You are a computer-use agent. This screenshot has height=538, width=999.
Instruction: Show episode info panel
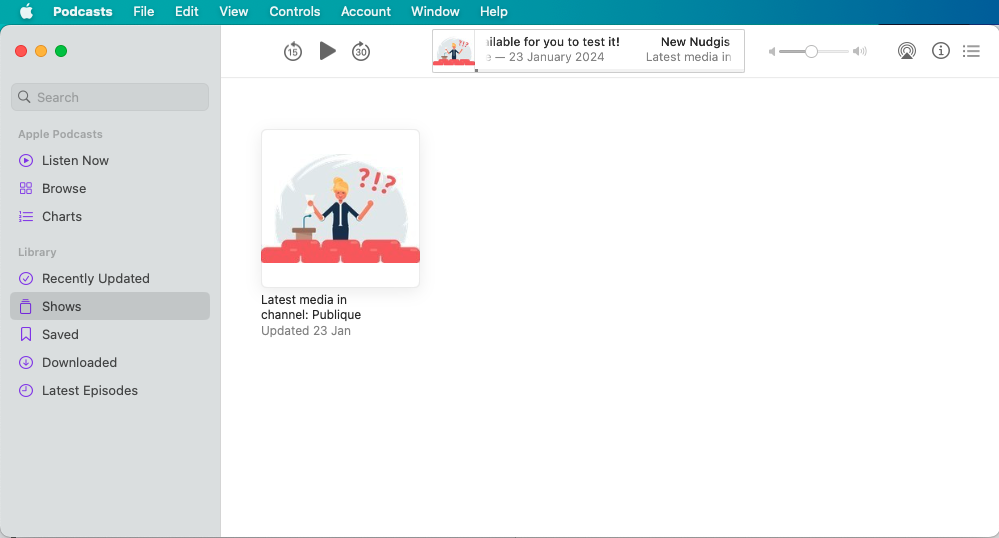pyautogui.click(x=940, y=50)
